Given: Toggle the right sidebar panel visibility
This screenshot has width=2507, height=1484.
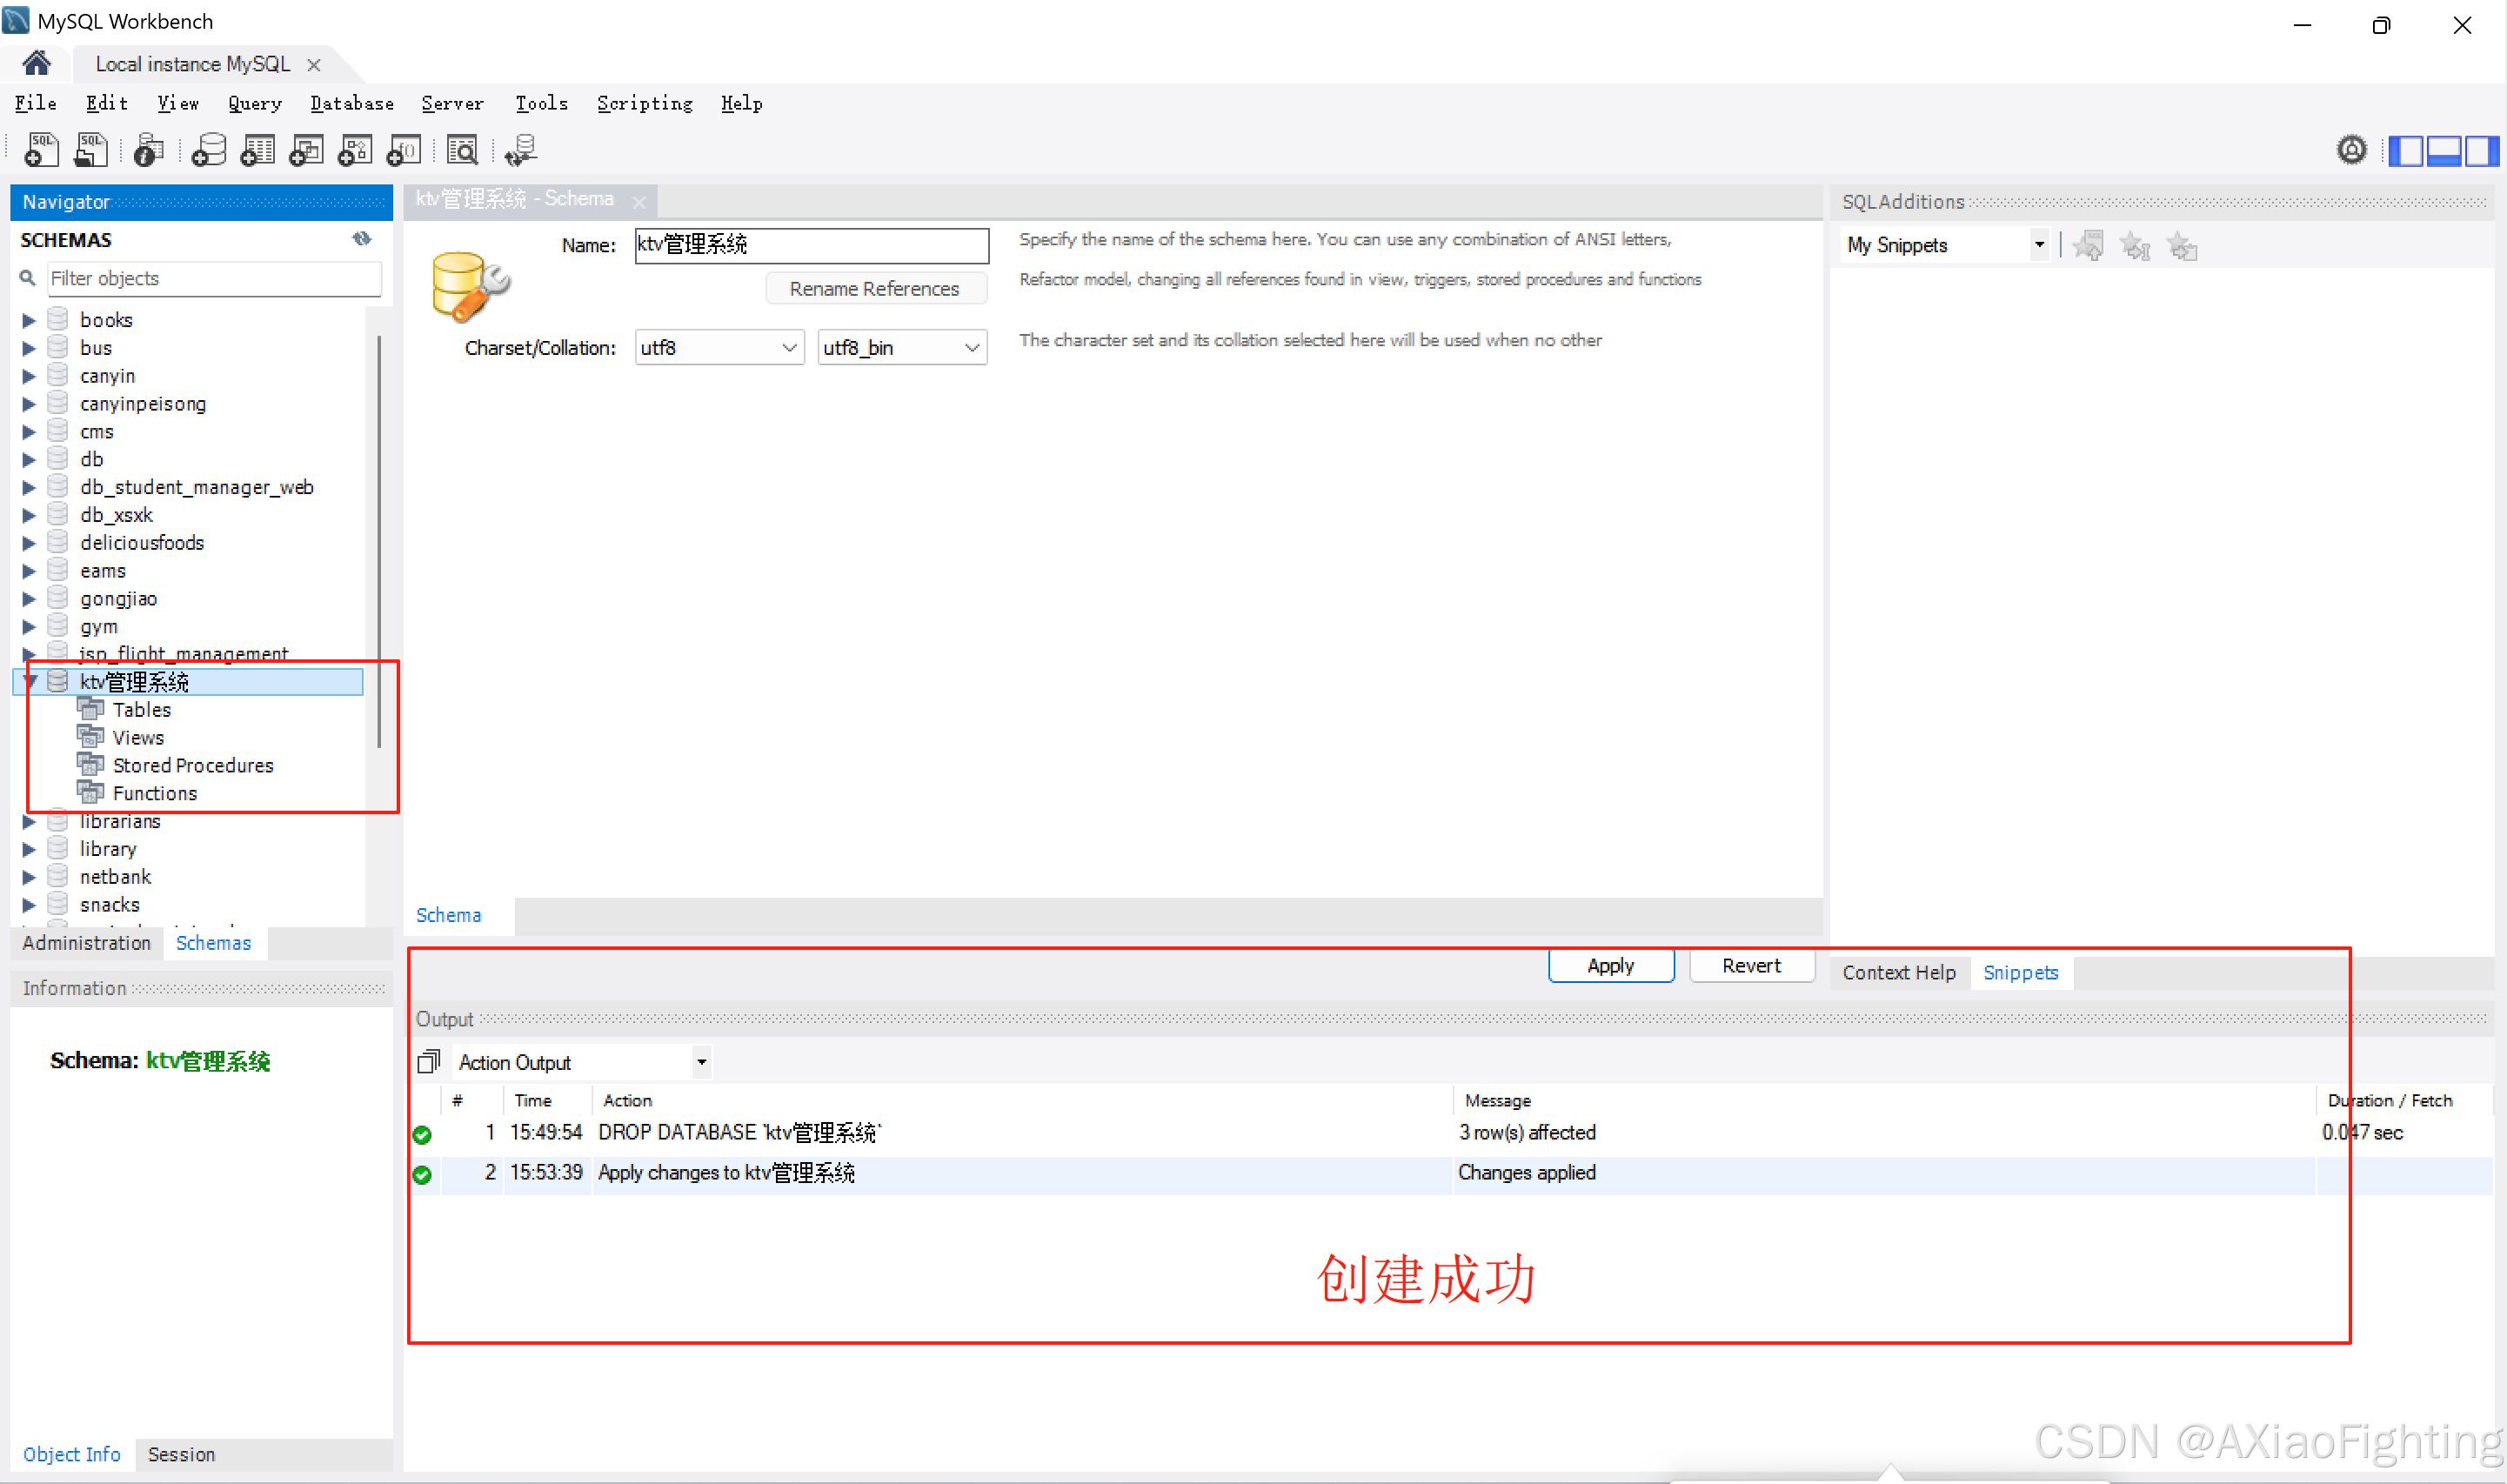Looking at the screenshot, I should tap(2480, 151).
